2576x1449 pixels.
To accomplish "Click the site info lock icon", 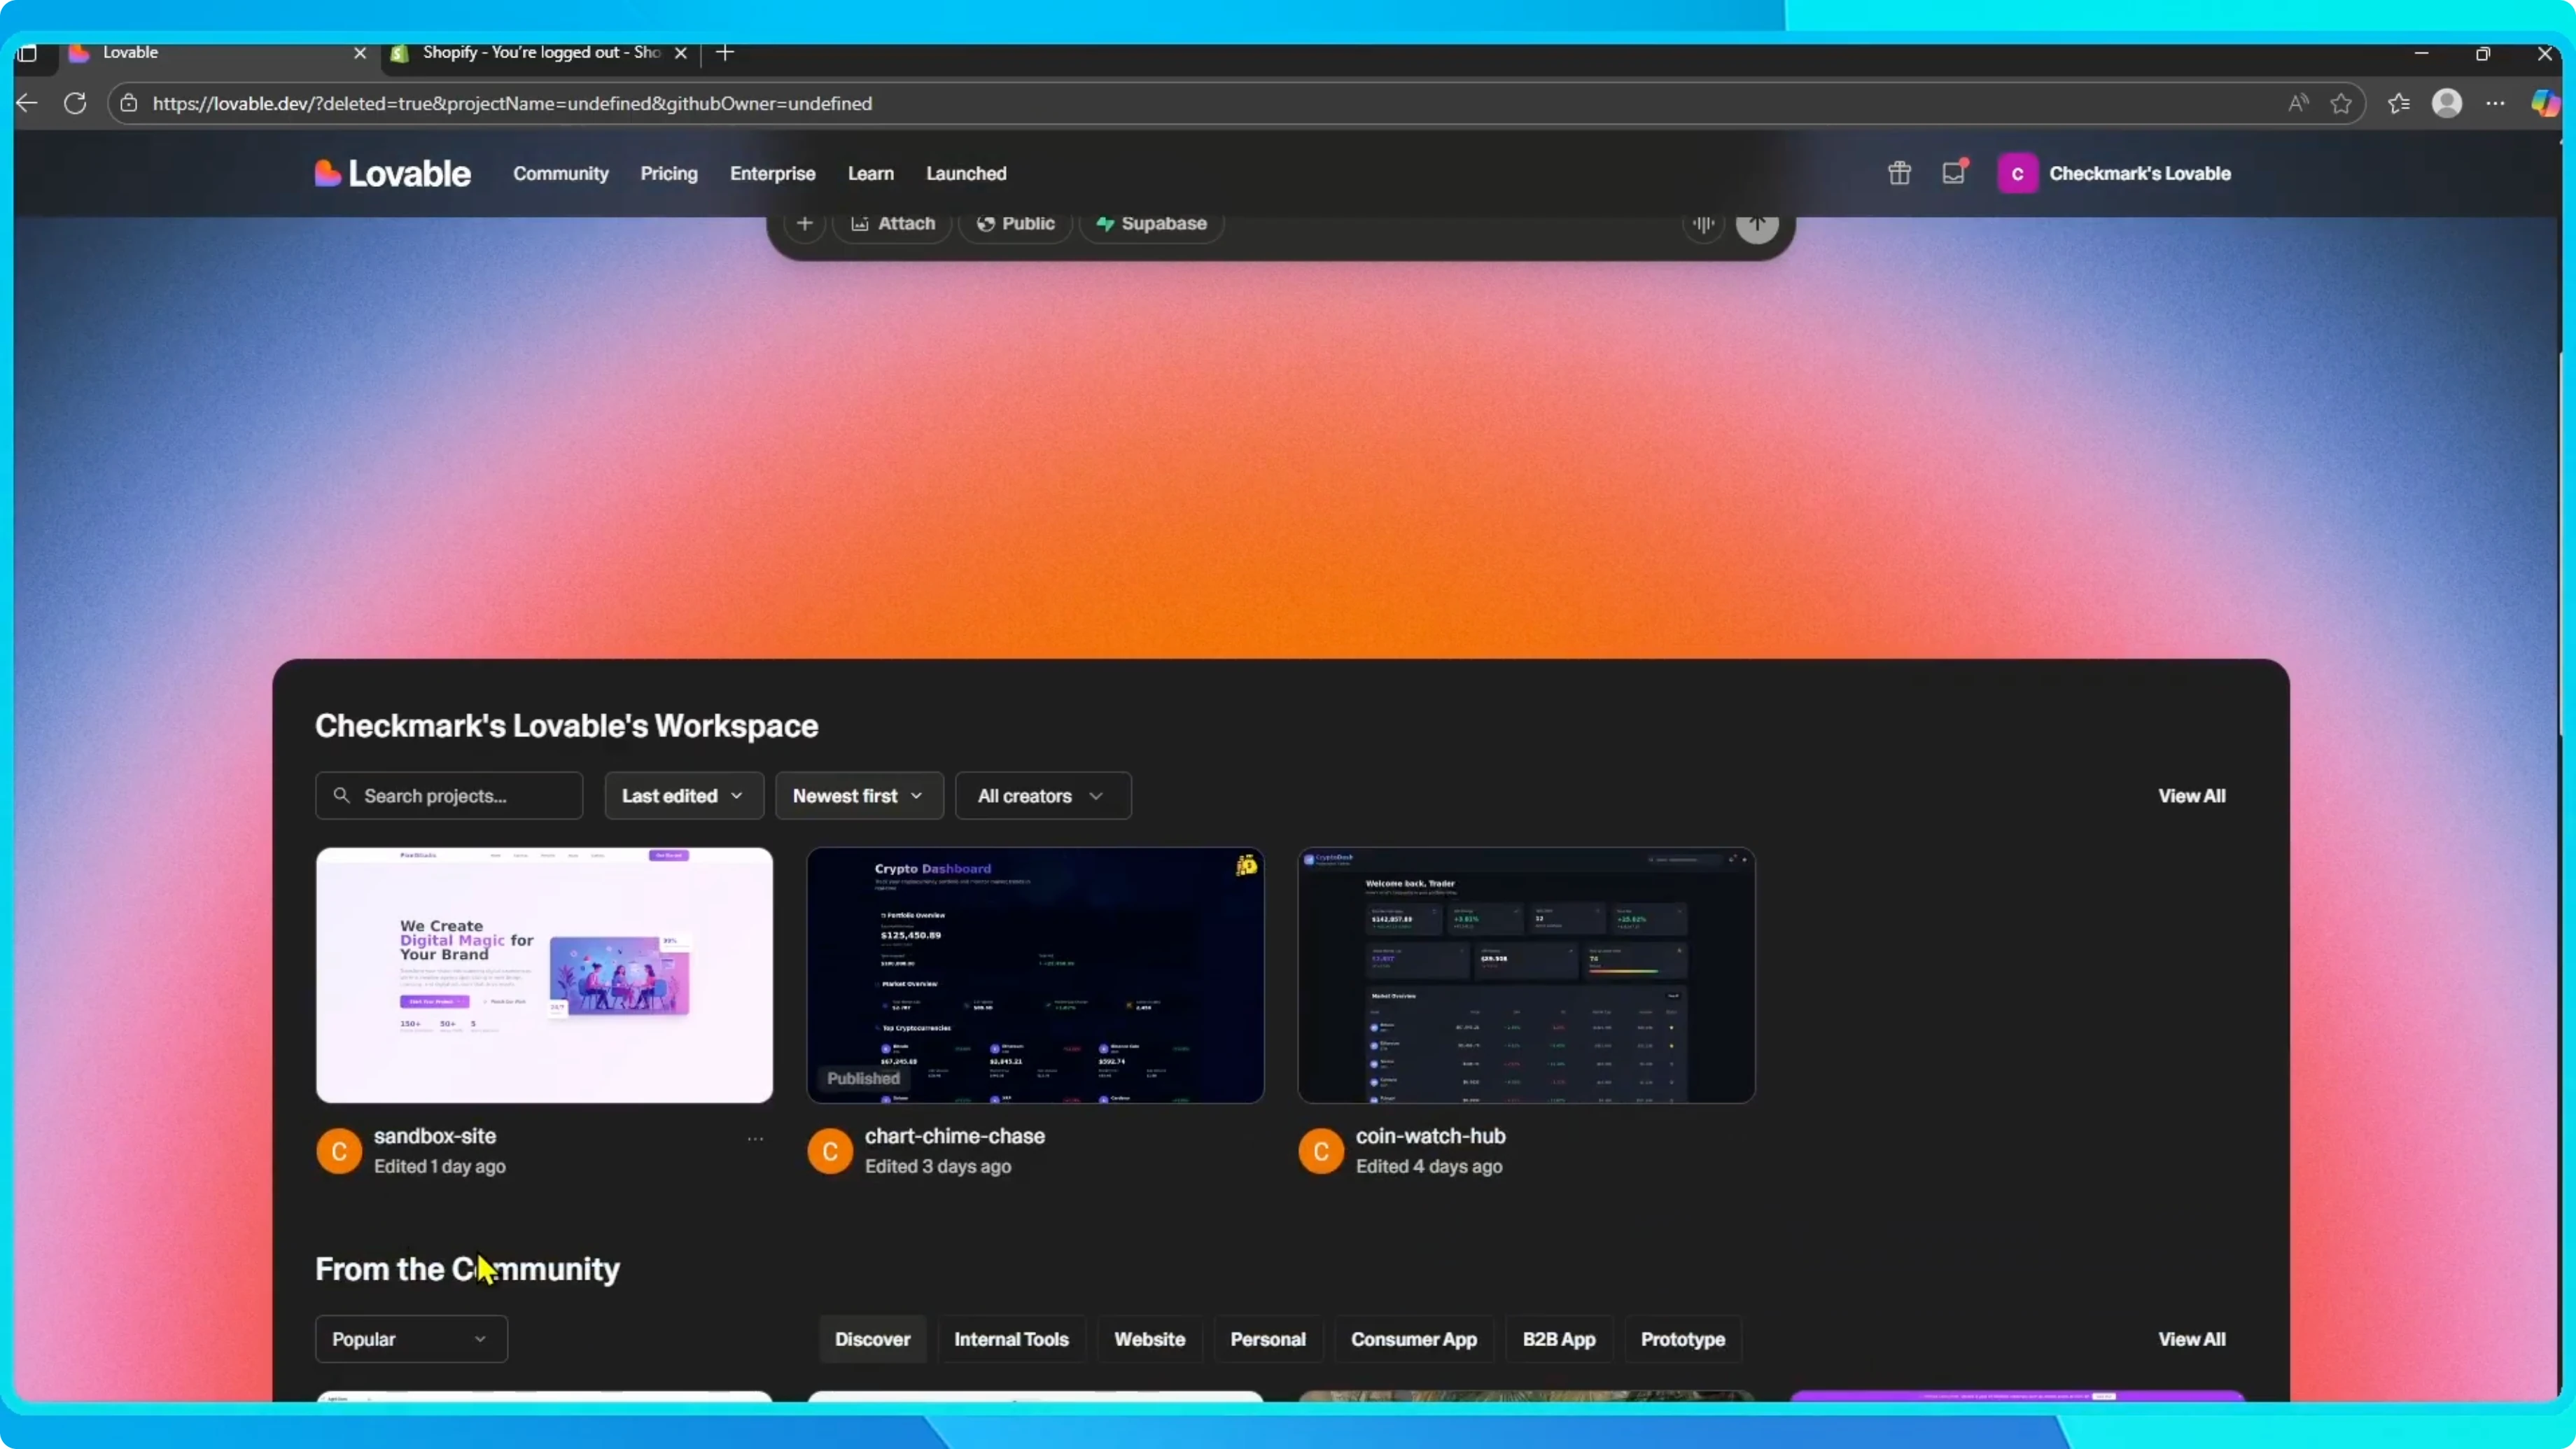I will point(129,103).
